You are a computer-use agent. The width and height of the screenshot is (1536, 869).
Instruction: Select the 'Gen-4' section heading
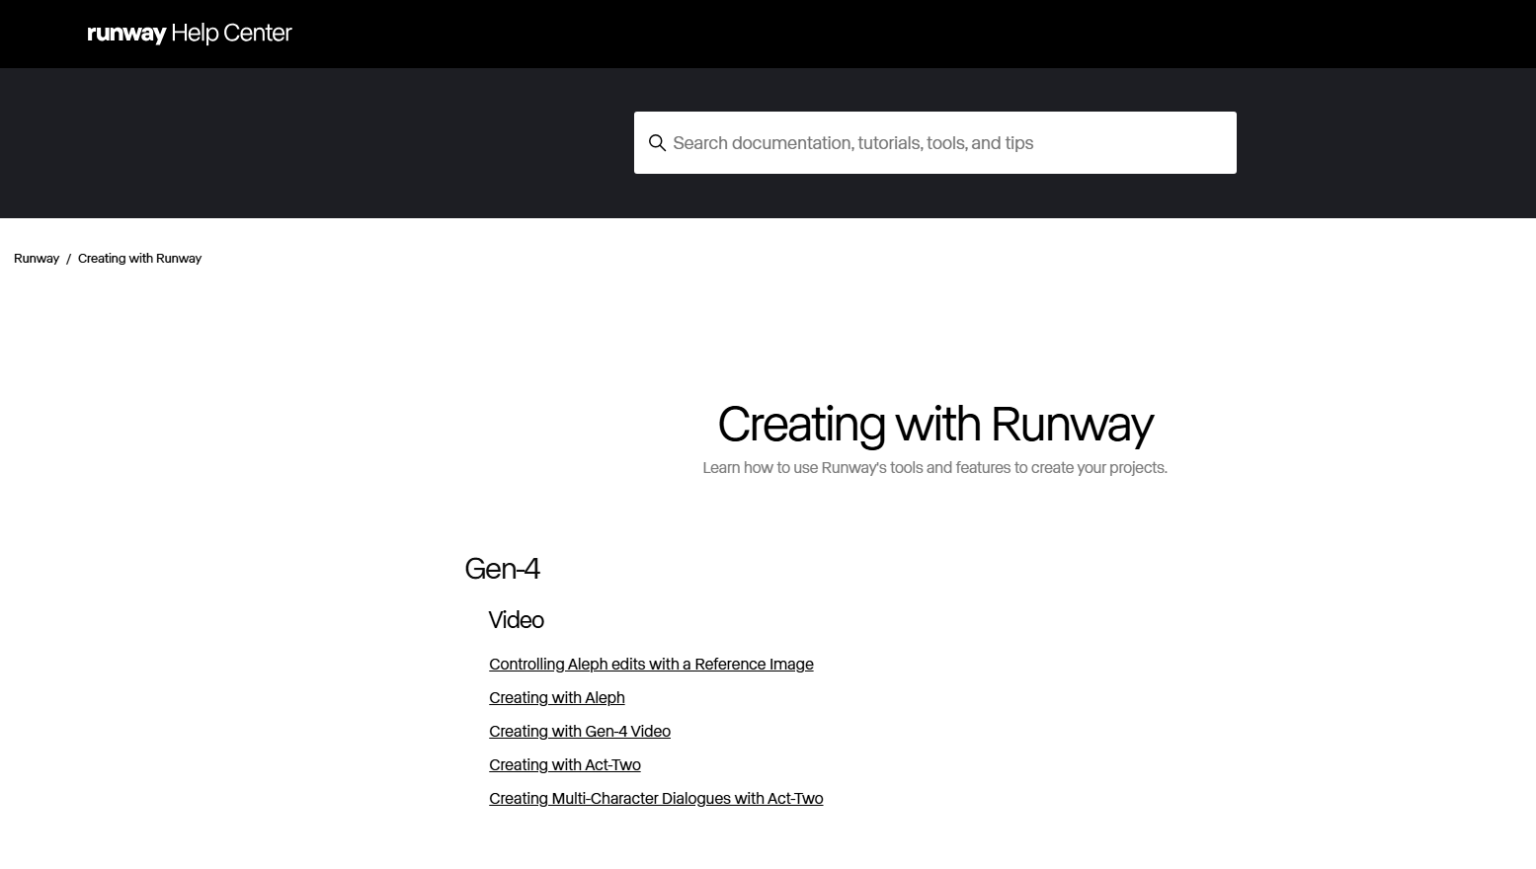point(502,569)
